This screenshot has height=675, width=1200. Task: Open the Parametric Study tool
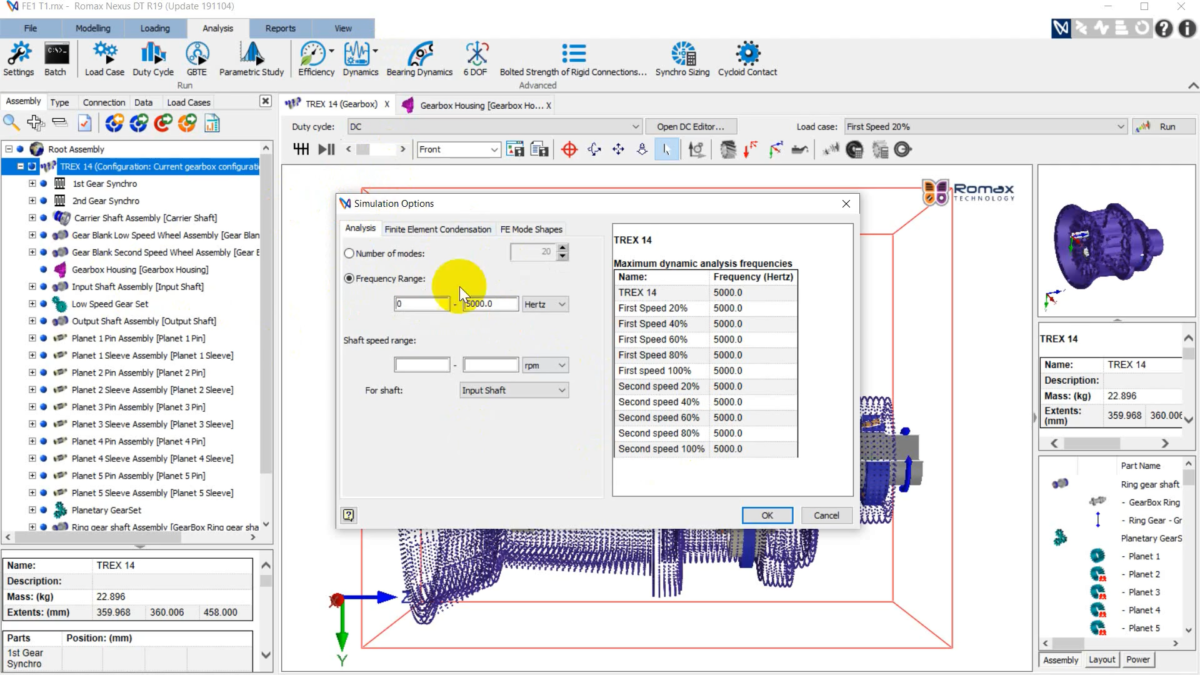(x=252, y=59)
